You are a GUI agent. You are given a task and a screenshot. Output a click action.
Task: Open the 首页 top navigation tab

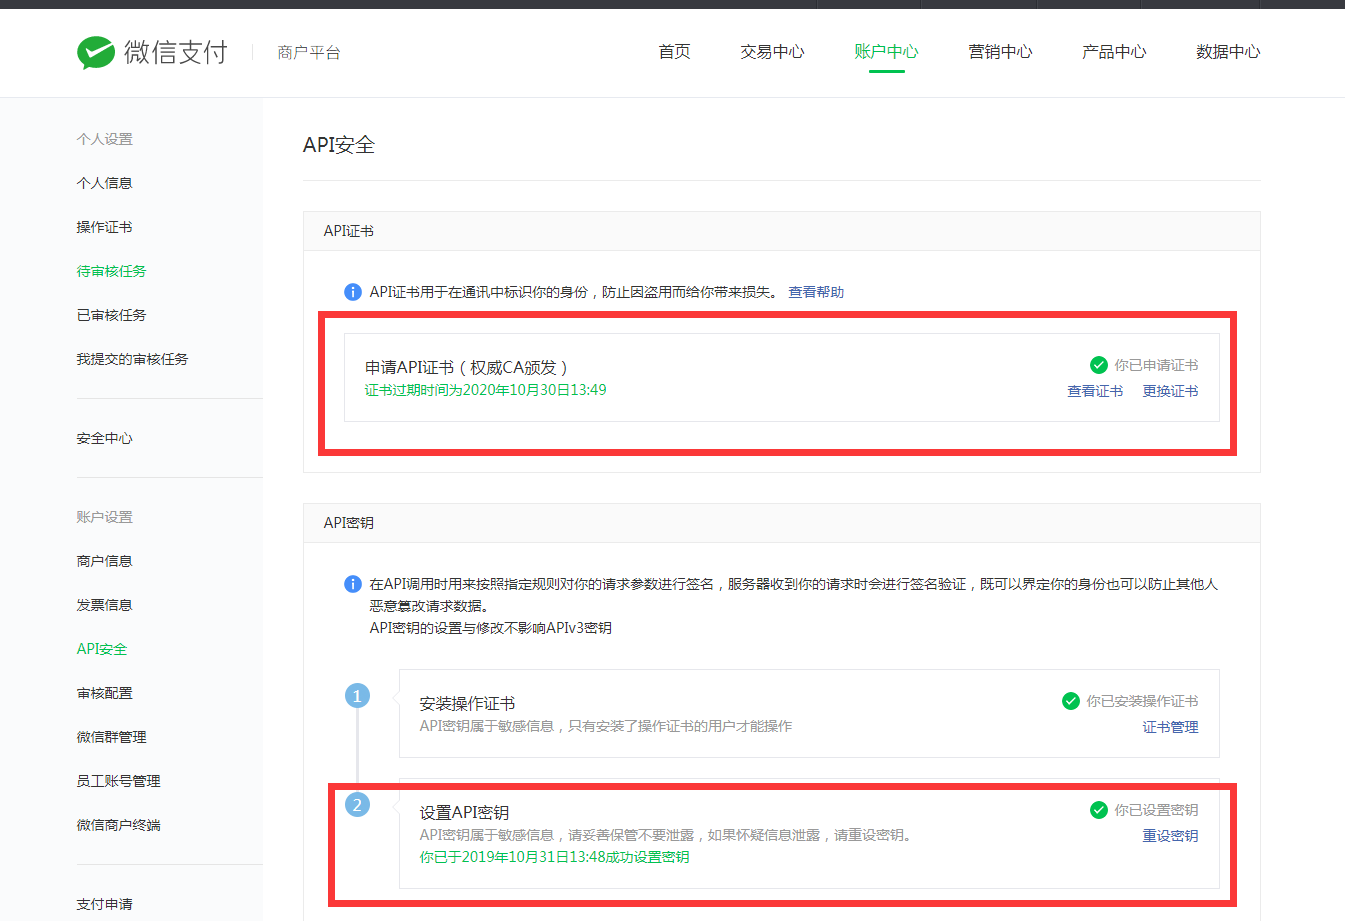pos(674,52)
